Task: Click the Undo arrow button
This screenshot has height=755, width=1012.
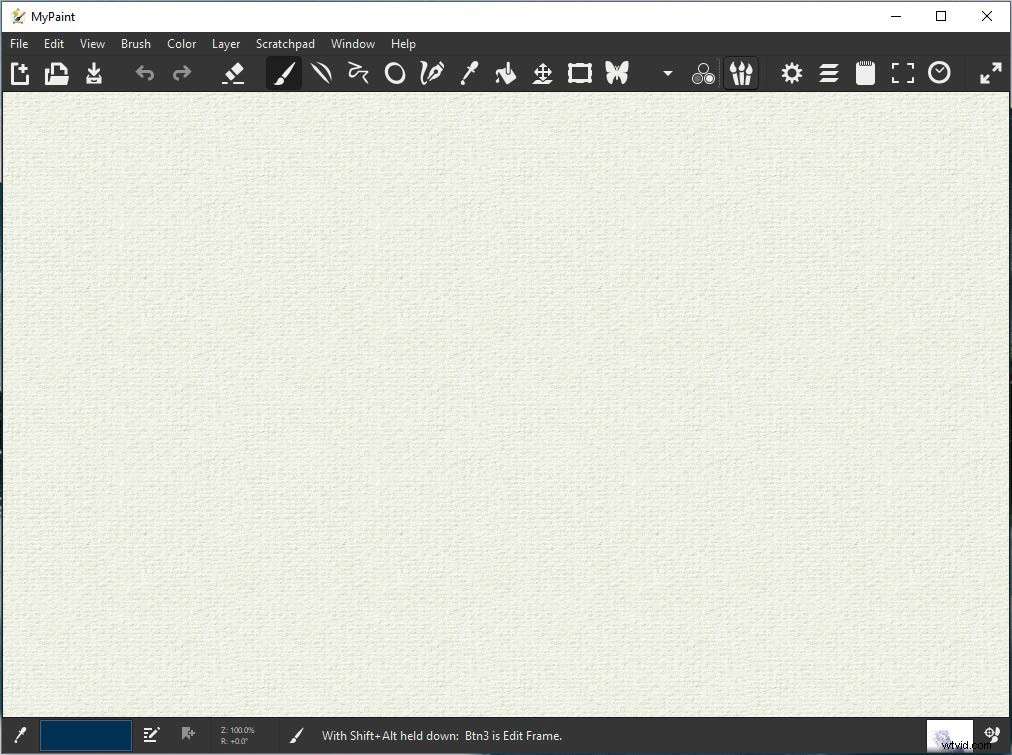Action: (x=144, y=73)
